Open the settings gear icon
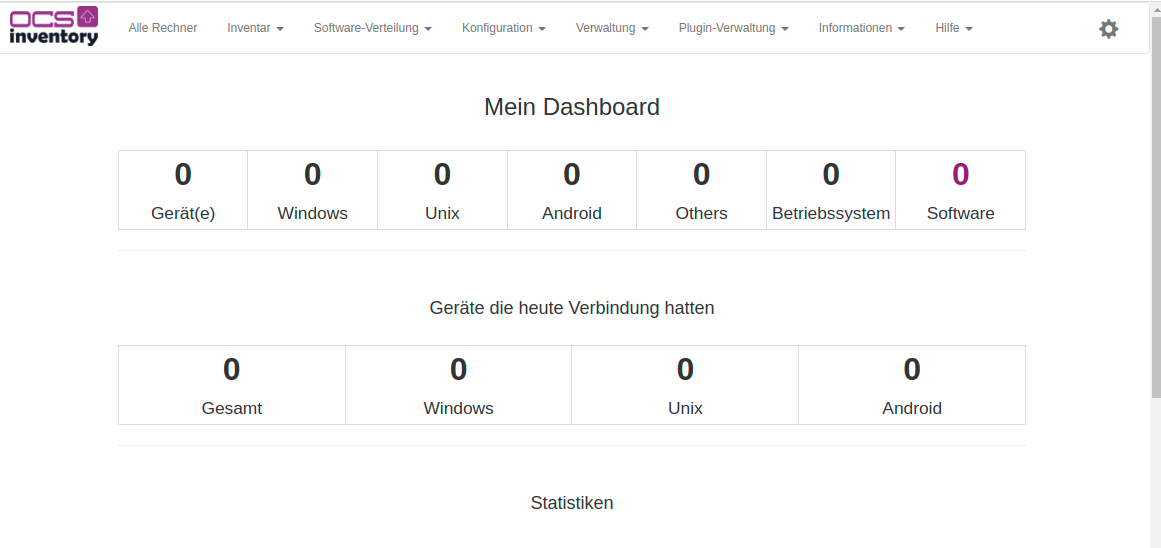This screenshot has width=1161, height=548. click(1108, 29)
